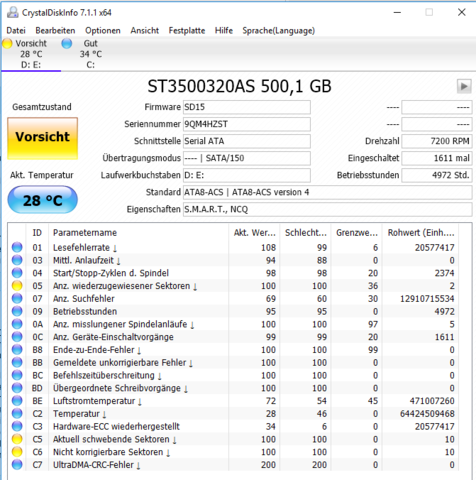Click the blue Gut disk status icon
The width and height of the screenshot is (476, 480).
[67, 43]
